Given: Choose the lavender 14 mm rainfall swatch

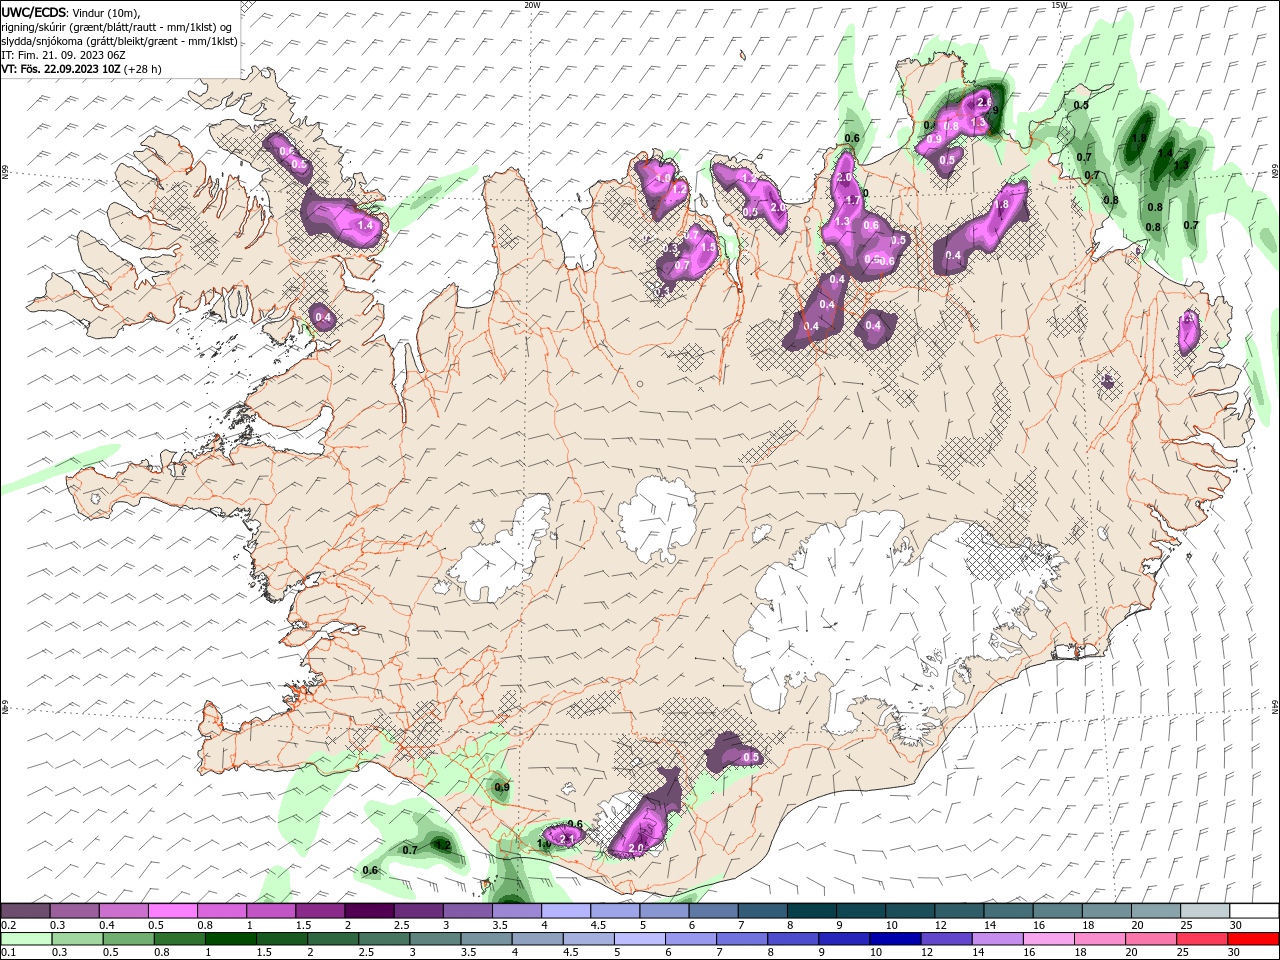Looking at the screenshot, I should [x=996, y=939].
